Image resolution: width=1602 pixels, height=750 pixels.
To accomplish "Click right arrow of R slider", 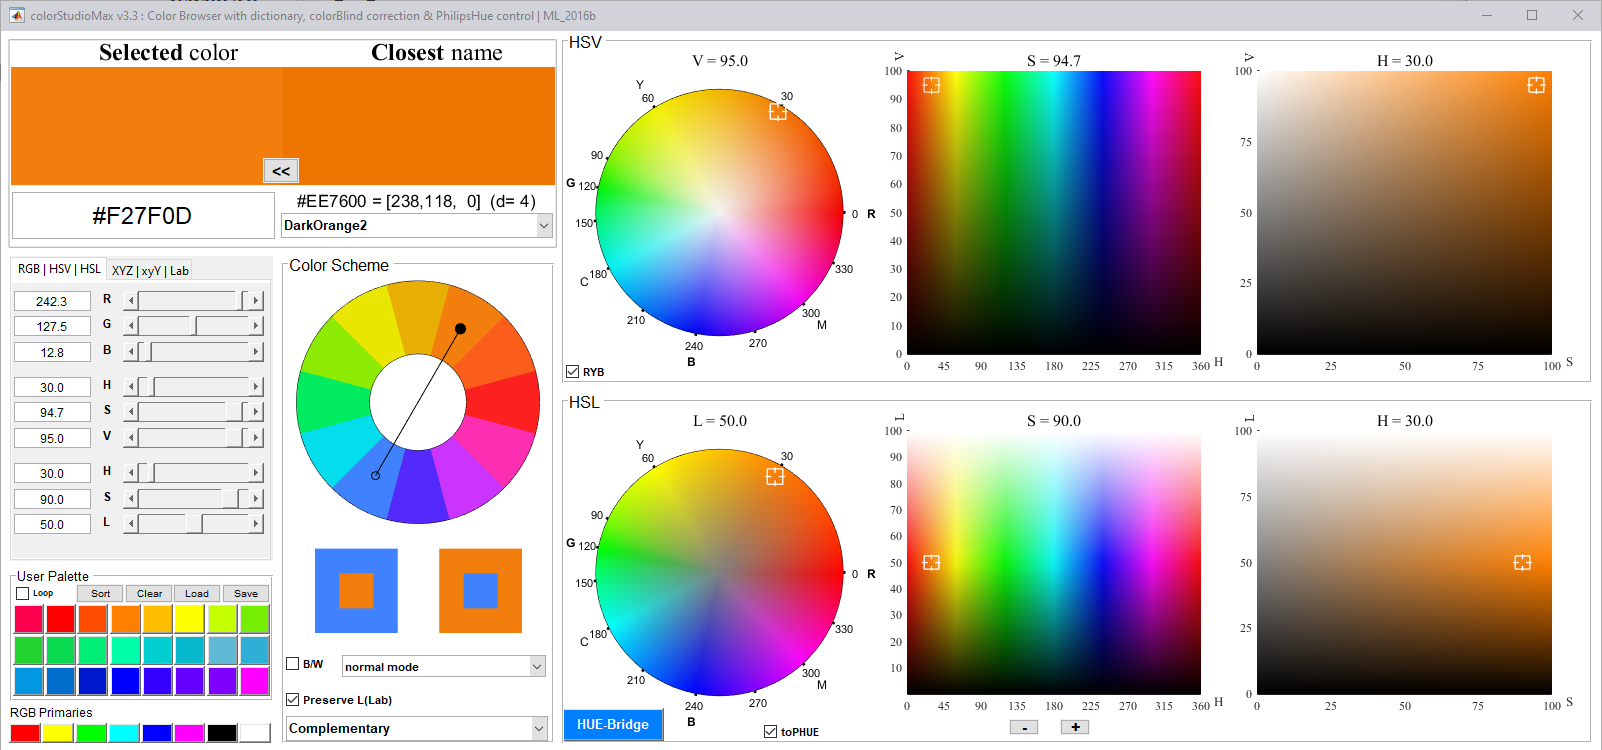I will (x=256, y=300).
